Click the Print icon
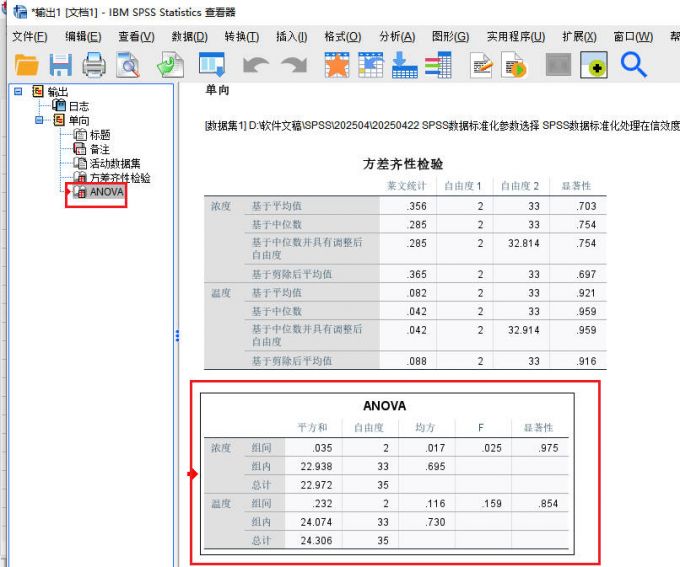The height and width of the screenshot is (567, 680). coord(94,65)
